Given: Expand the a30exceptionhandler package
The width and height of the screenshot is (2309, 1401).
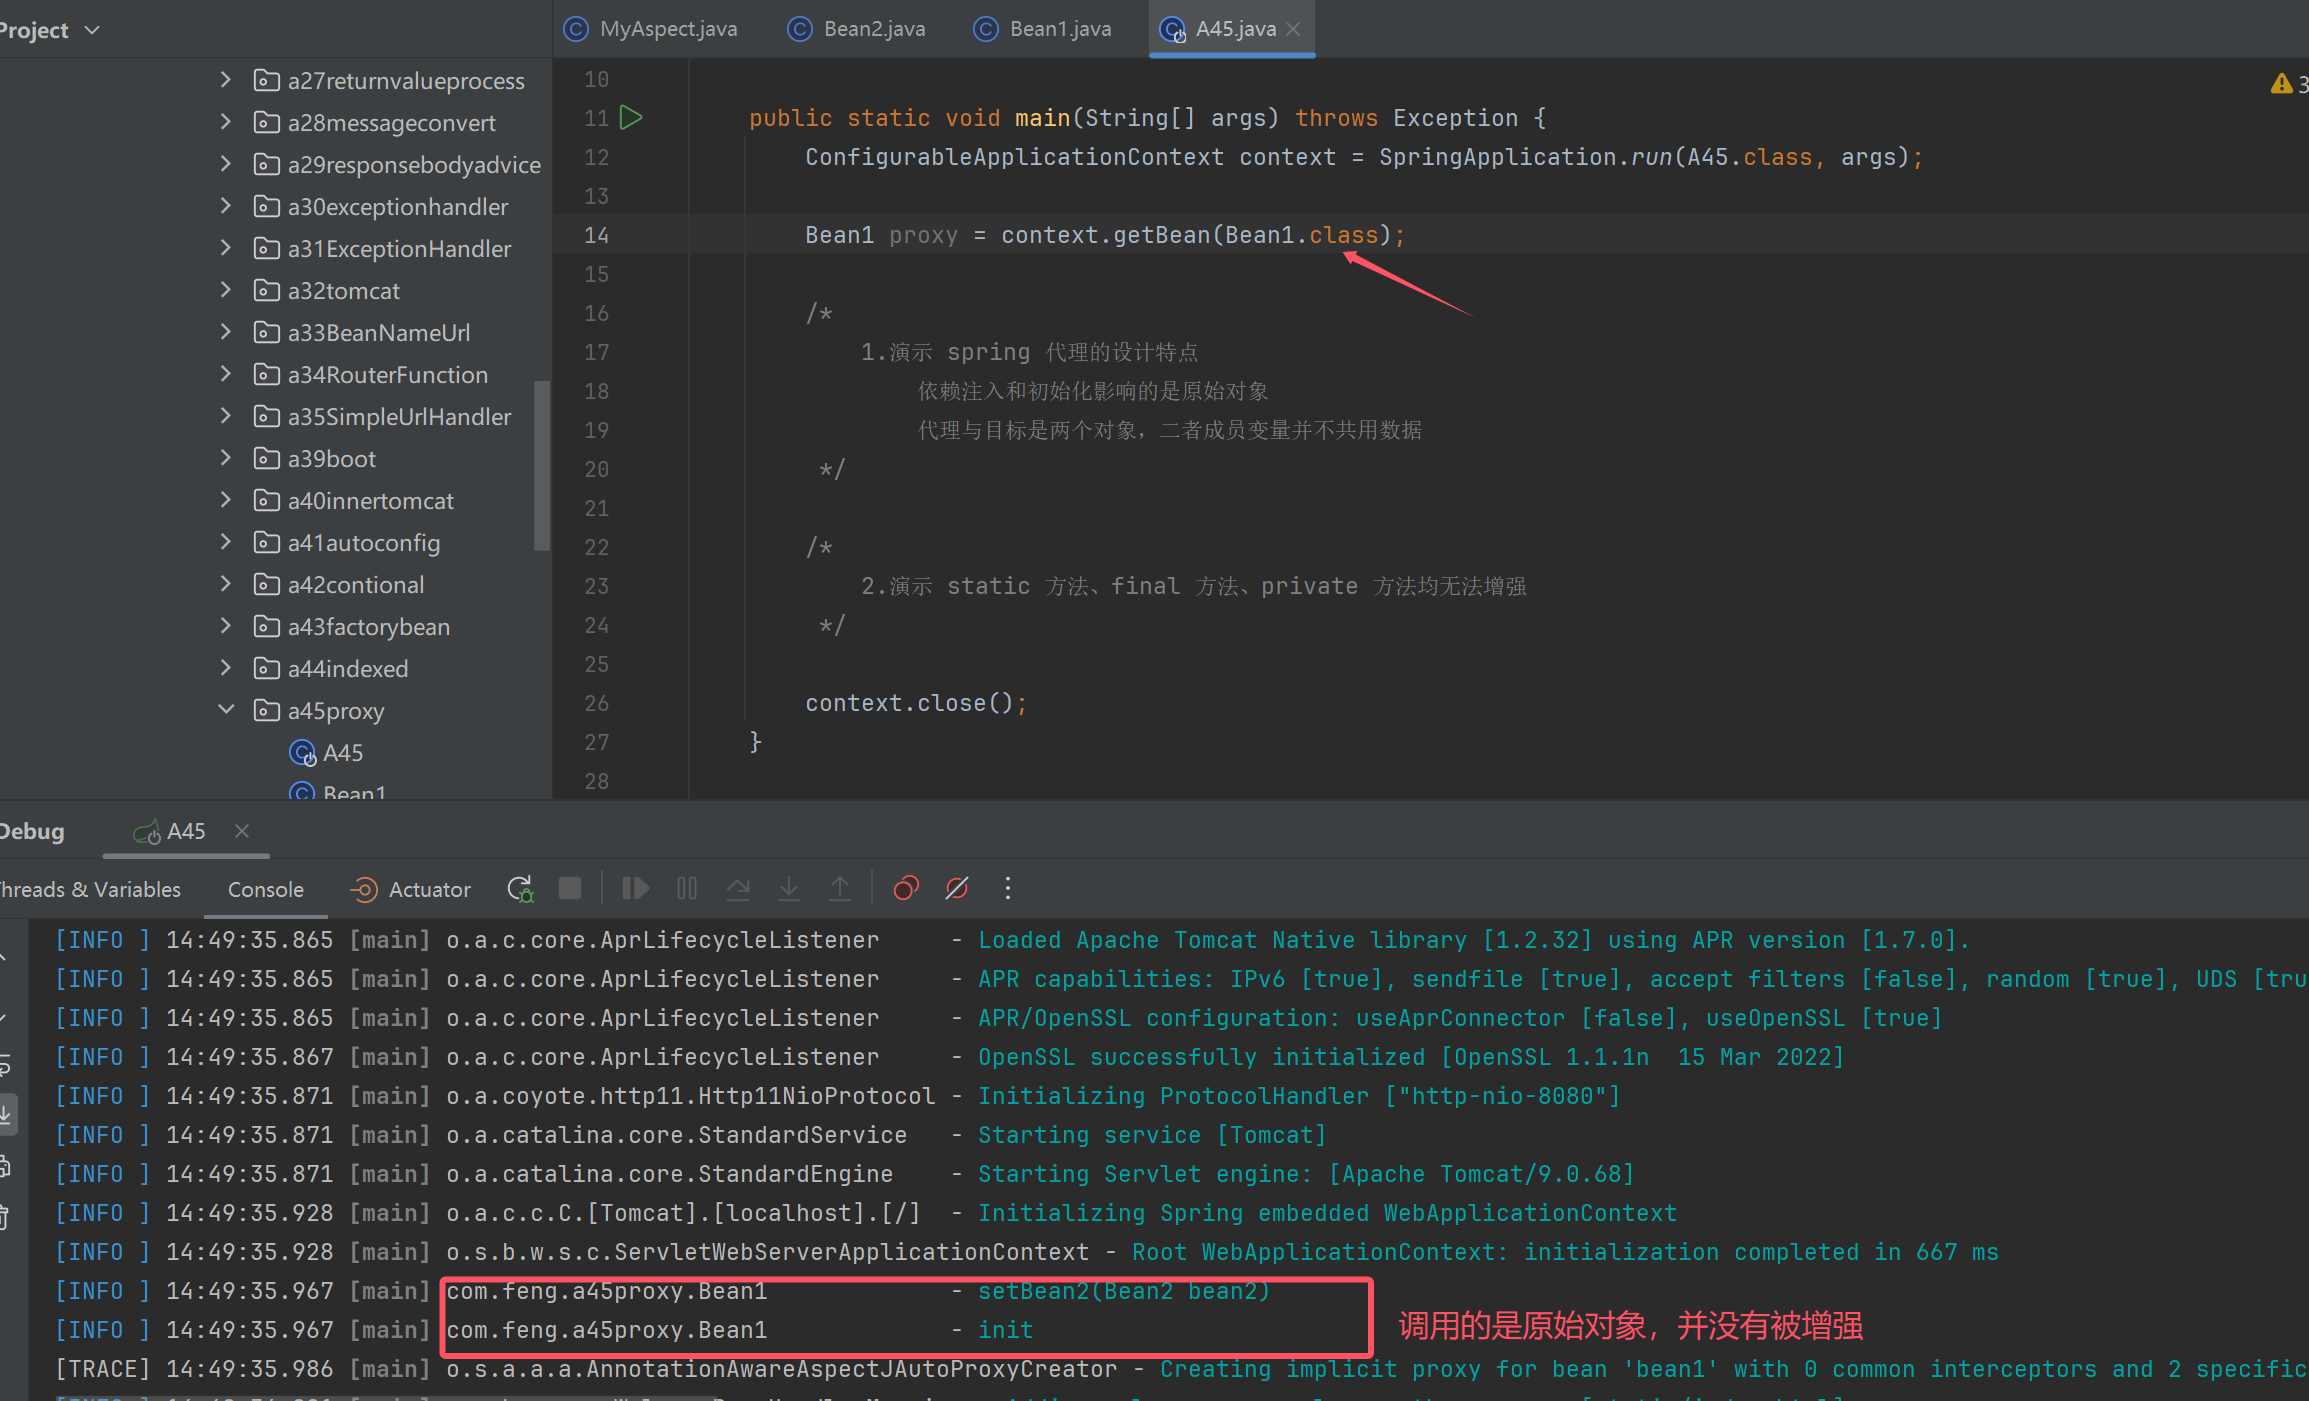Looking at the screenshot, I should click(226, 206).
